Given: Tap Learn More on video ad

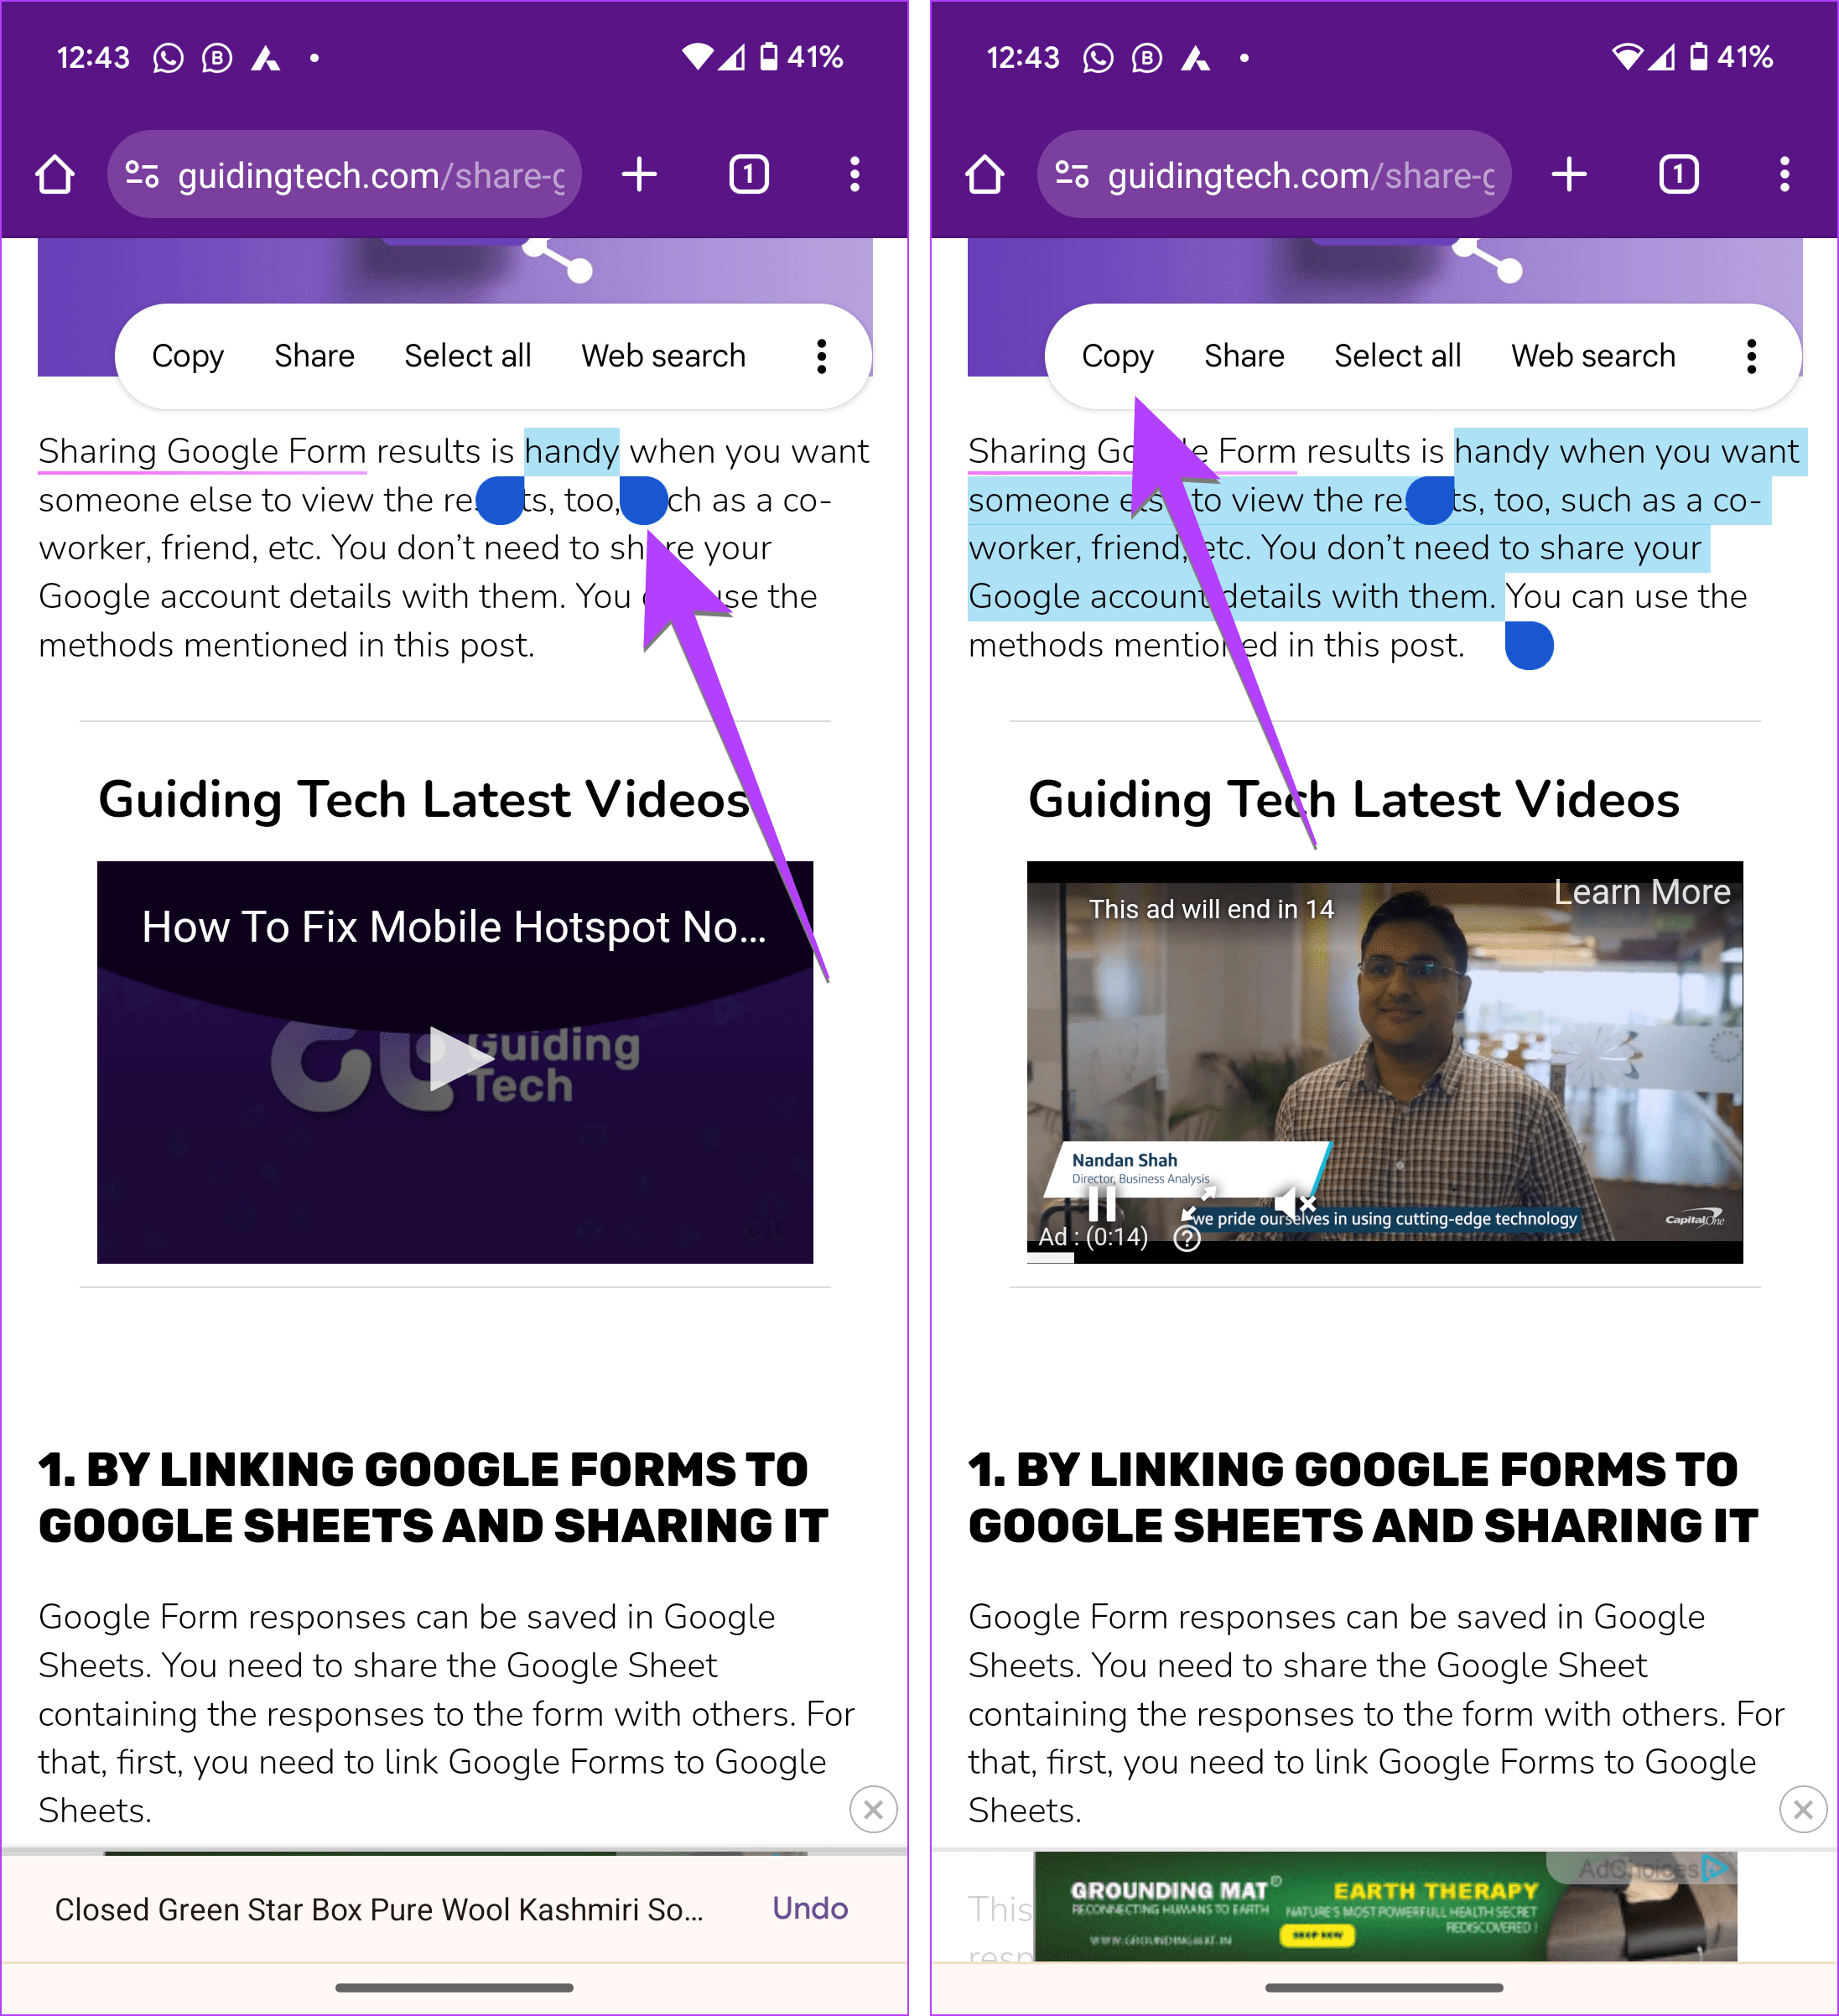Looking at the screenshot, I should point(1641,891).
